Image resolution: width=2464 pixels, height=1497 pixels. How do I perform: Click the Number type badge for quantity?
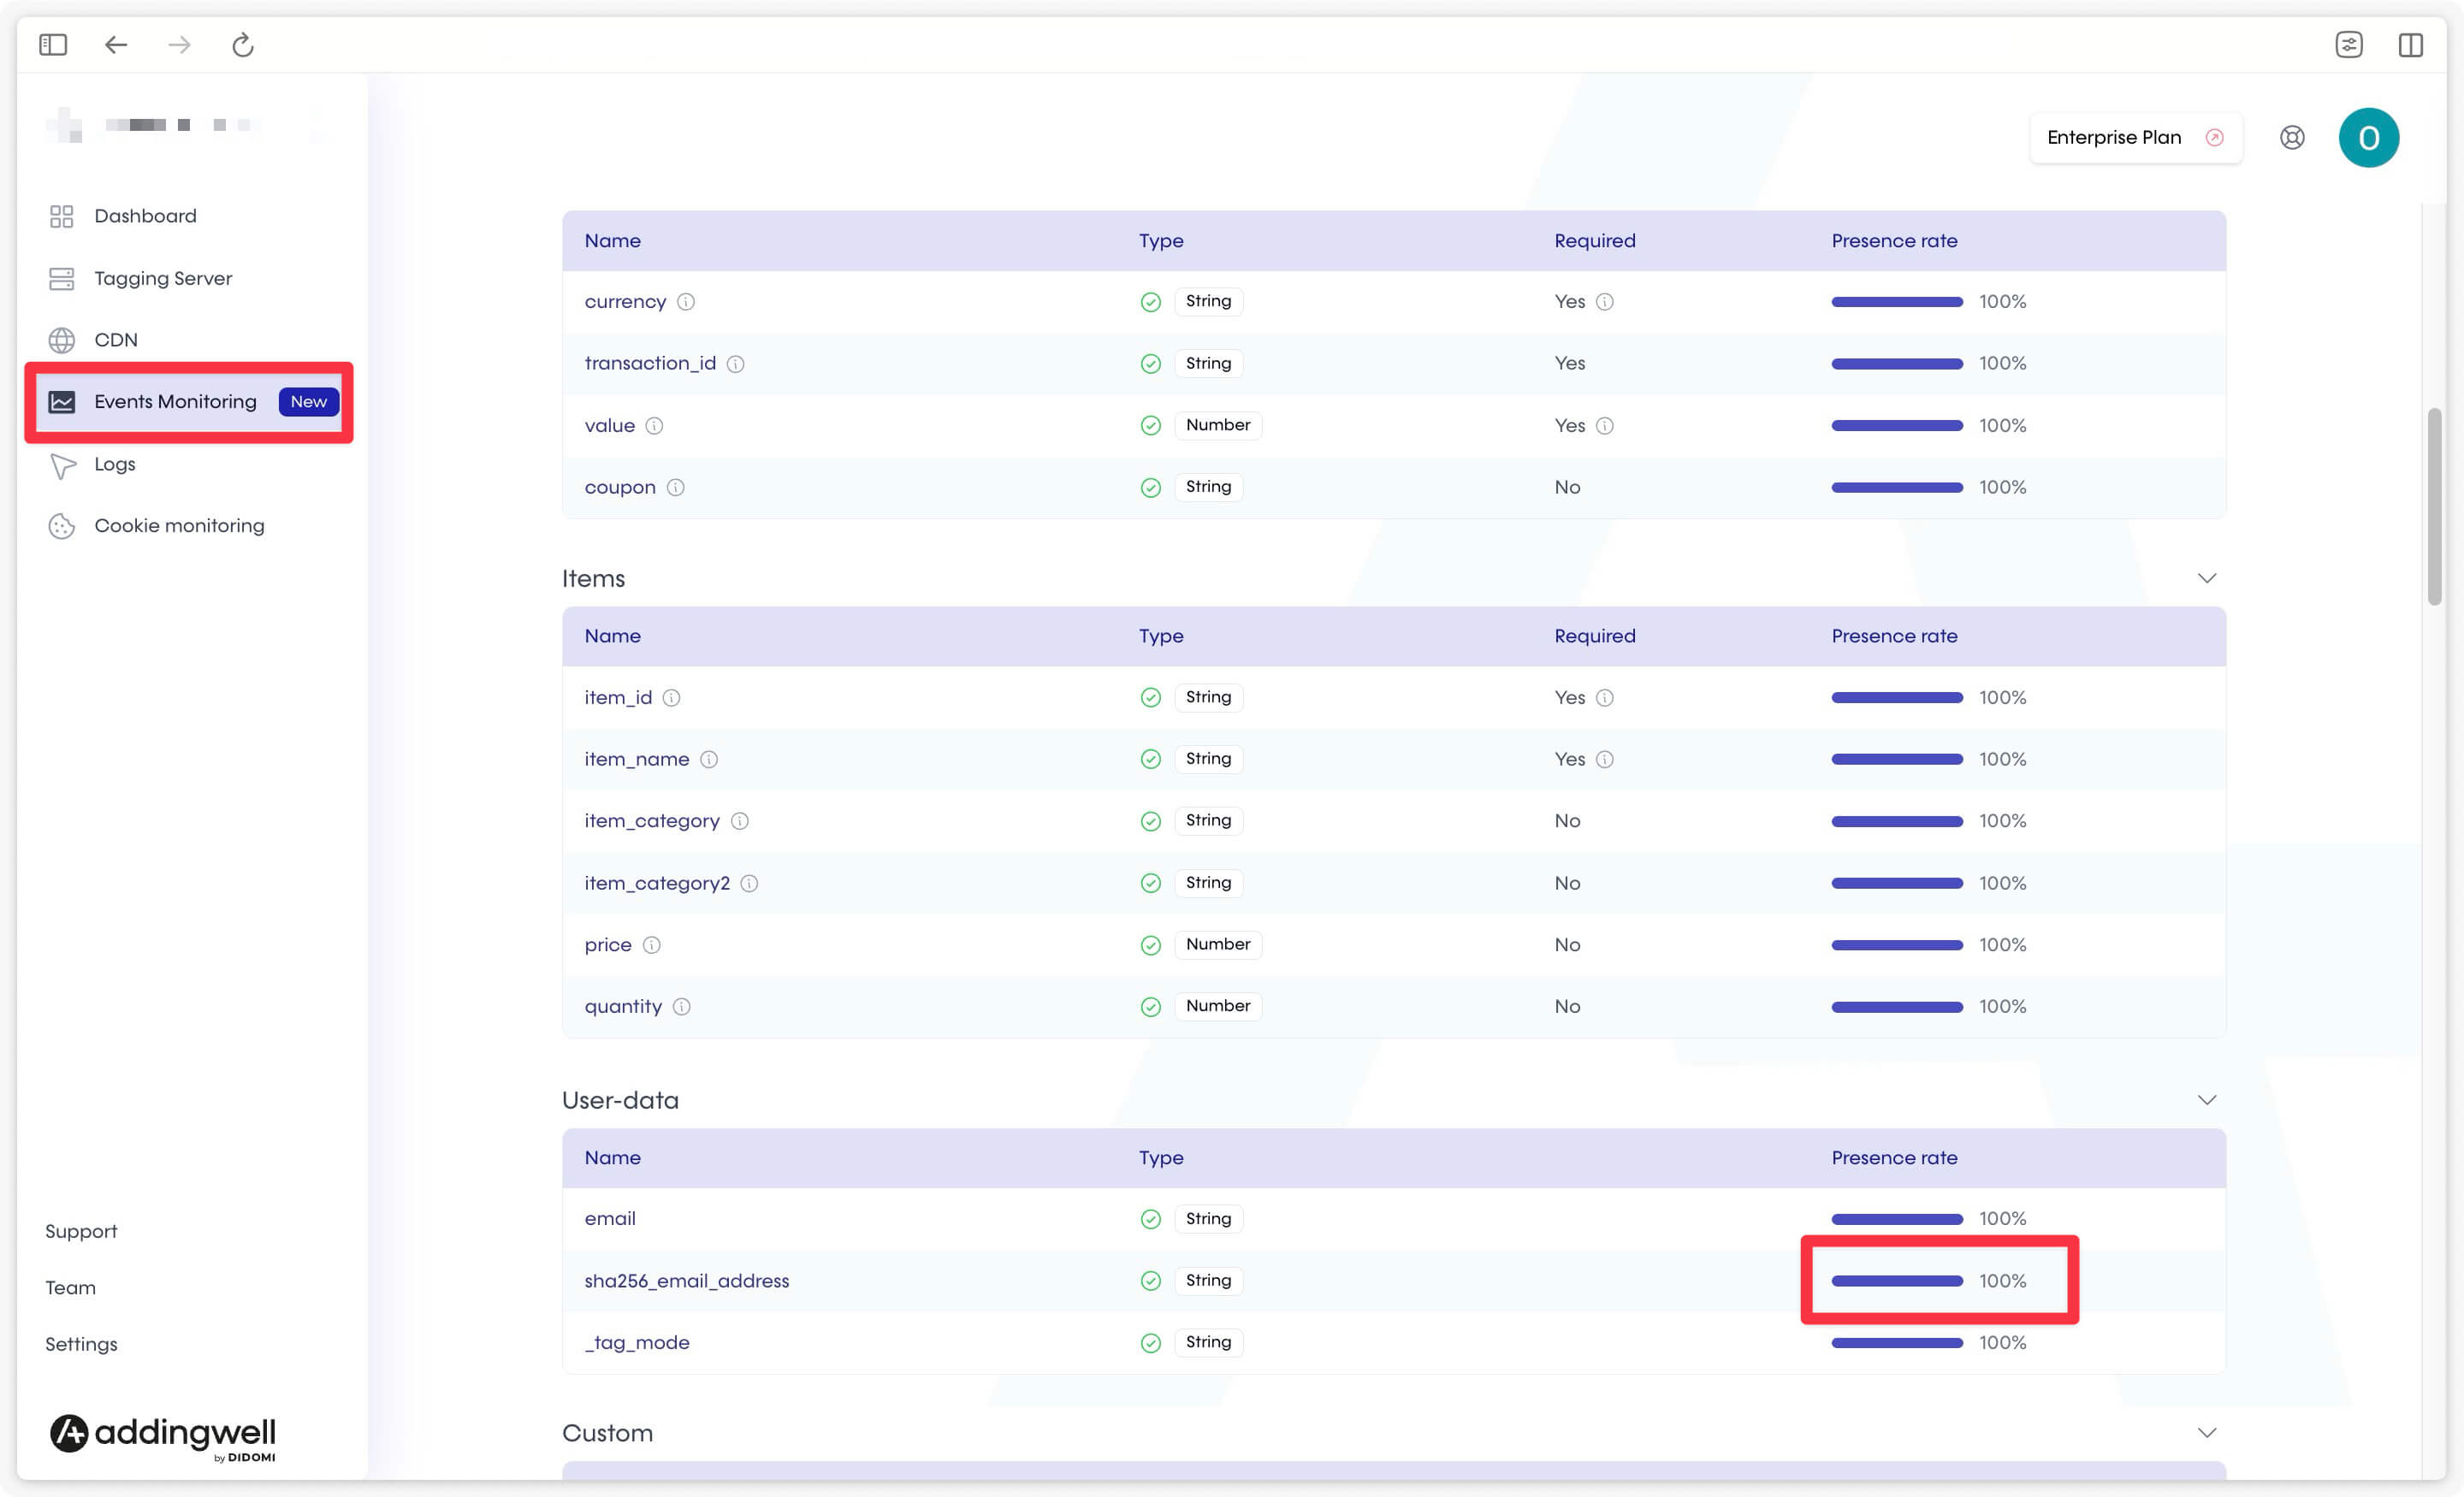(1217, 1006)
